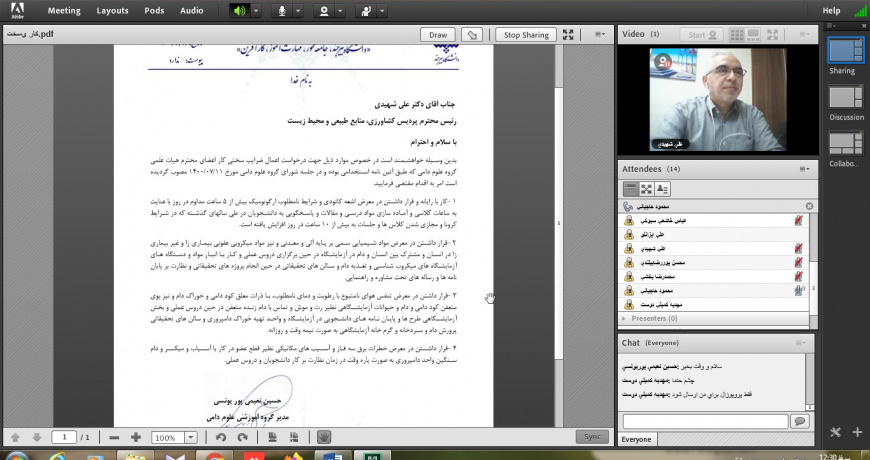Click the page number field

tap(64, 438)
